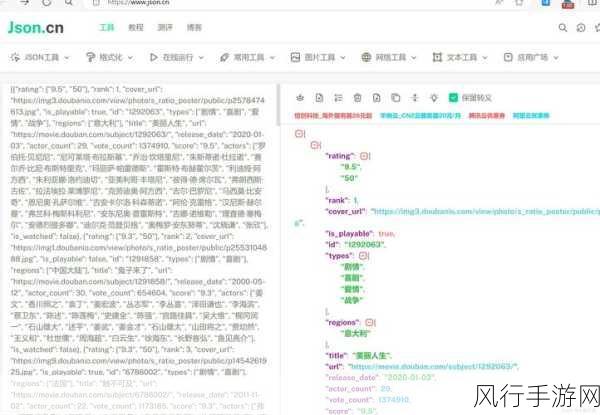This screenshot has width=600, height=415.
Task: Click the trash icon to clear JSON
Action: [357, 98]
